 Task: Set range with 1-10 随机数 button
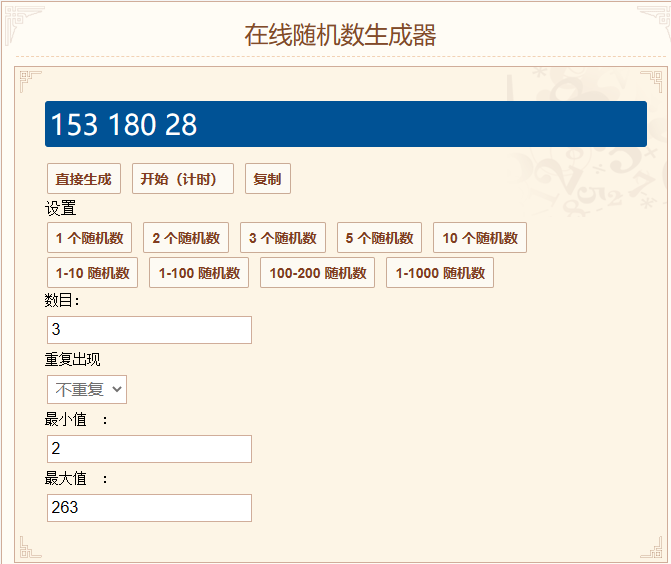(92, 273)
